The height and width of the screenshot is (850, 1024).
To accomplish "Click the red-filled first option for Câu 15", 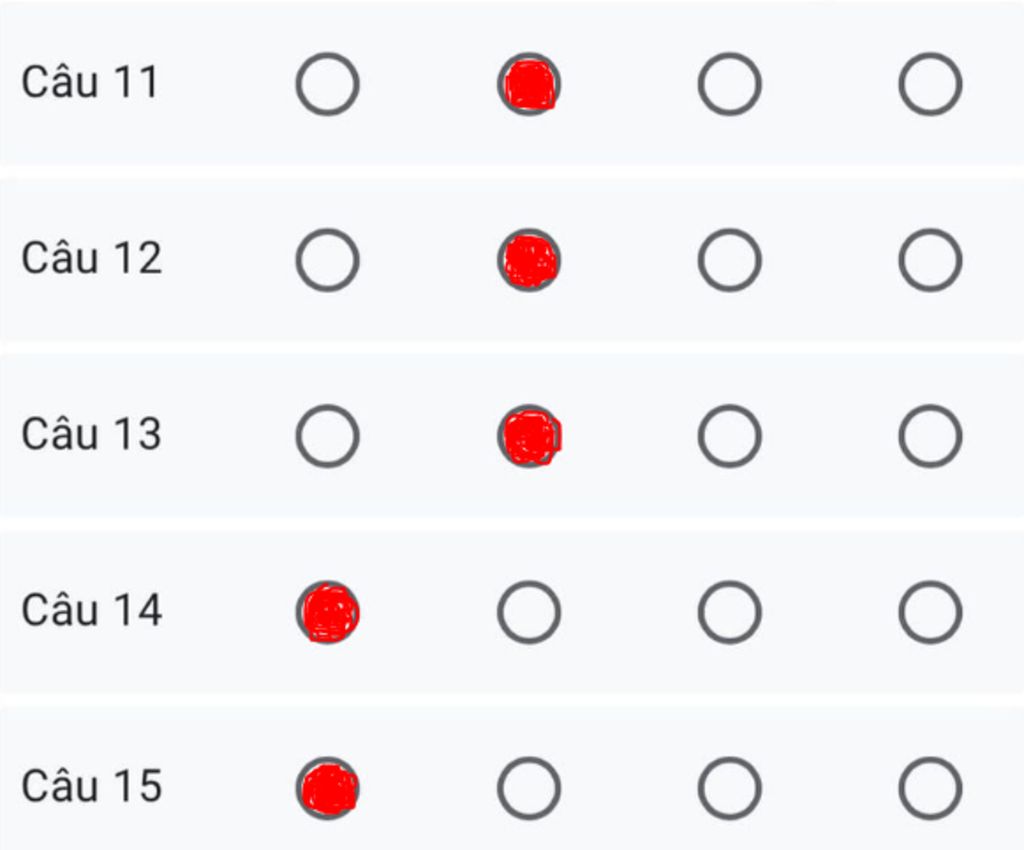I will coord(327,788).
